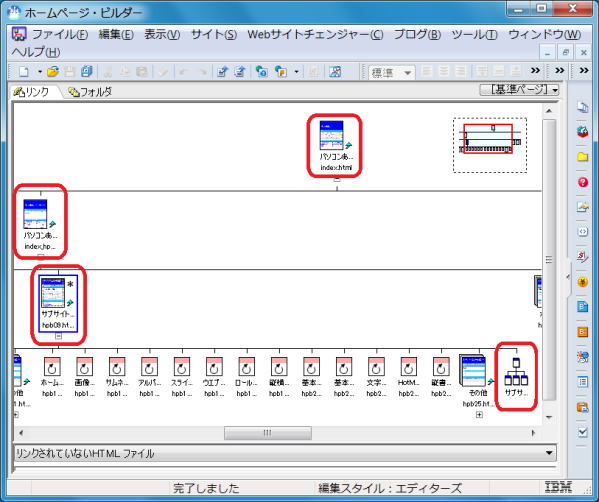
Task: Click the sidebar icon below orange B
Action: click(582, 357)
